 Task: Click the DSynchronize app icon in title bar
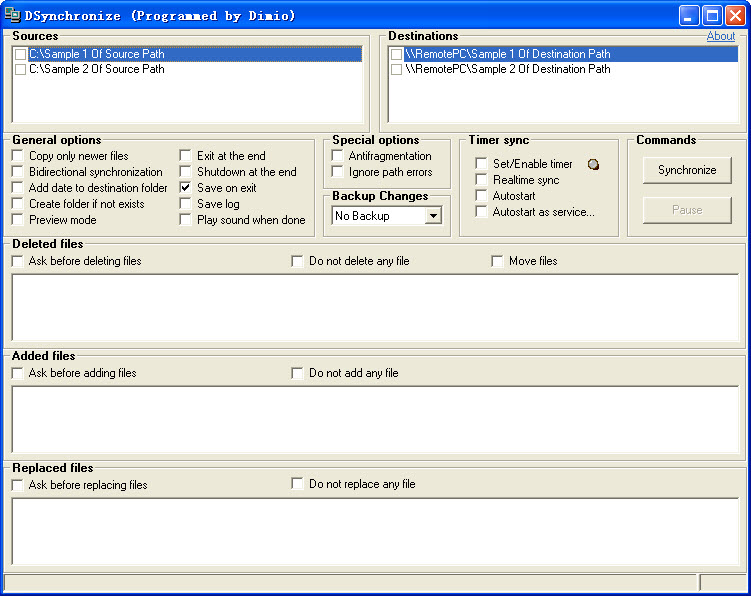click(13, 15)
